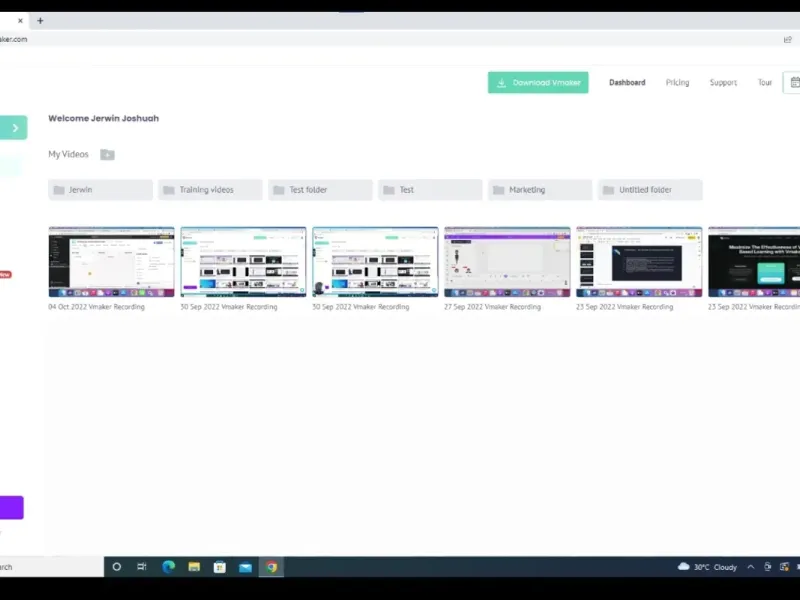
Task: Open Microsoft Store from the taskbar
Action: click(x=220, y=567)
